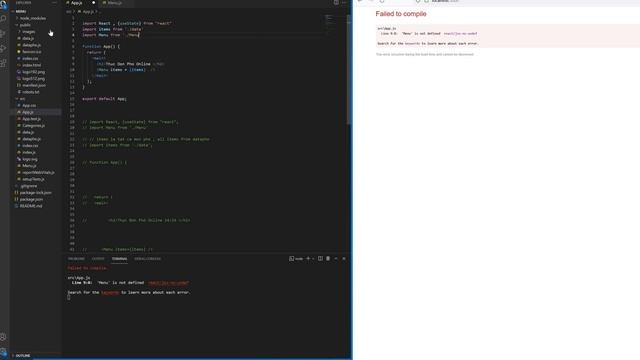Open the Accounts icon in activity bar
The height and width of the screenshot is (360, 640).
(4, 337)
